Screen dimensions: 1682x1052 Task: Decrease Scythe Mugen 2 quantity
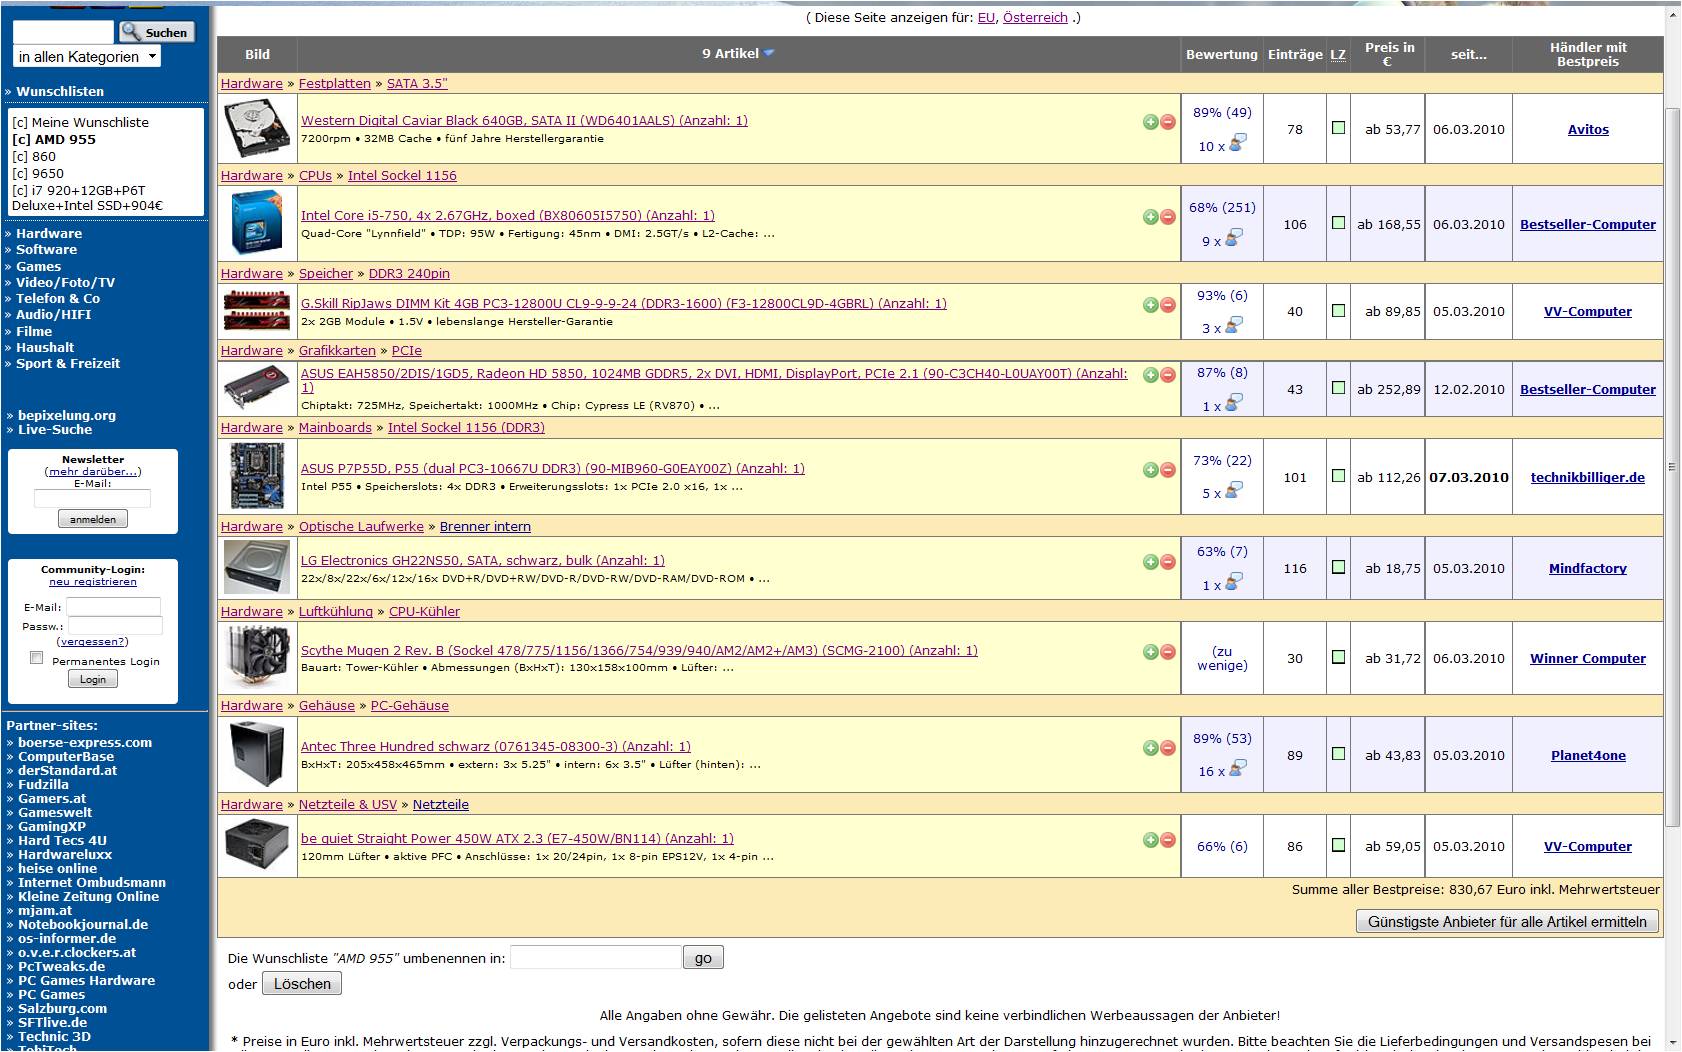click(1167, 652)
